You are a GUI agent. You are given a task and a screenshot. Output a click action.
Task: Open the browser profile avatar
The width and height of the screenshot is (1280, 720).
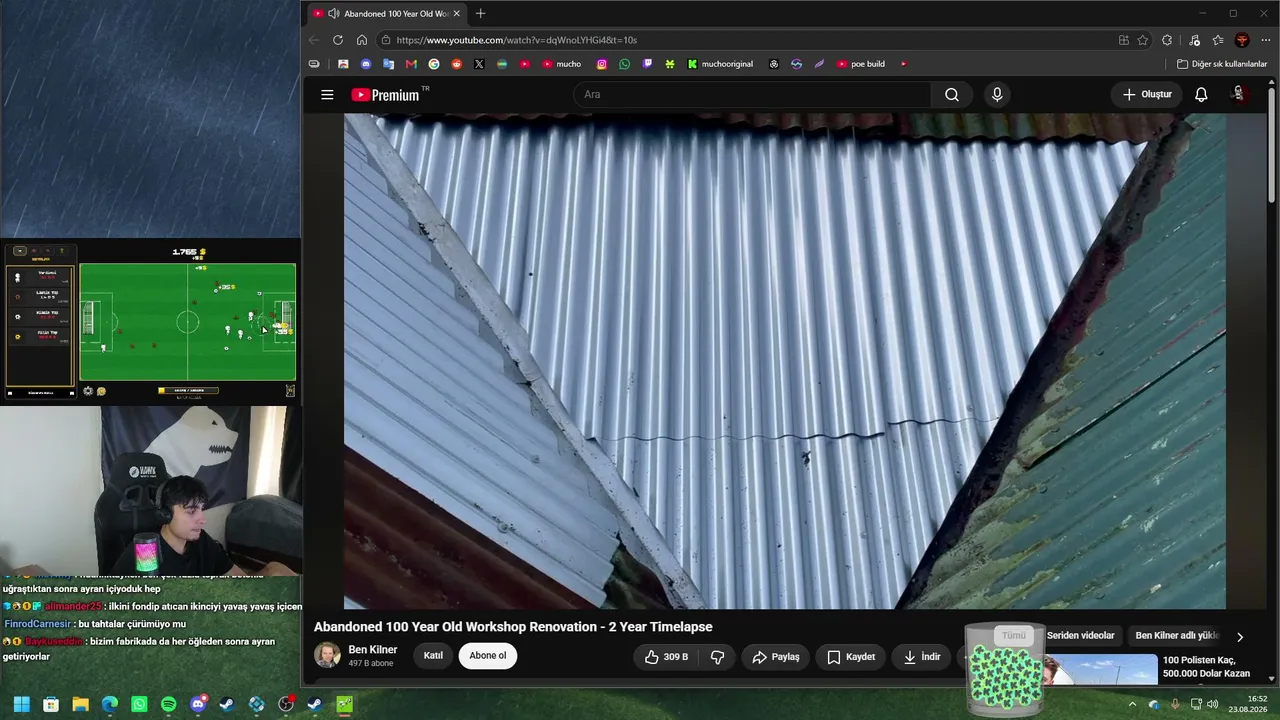pos(1242,40)
